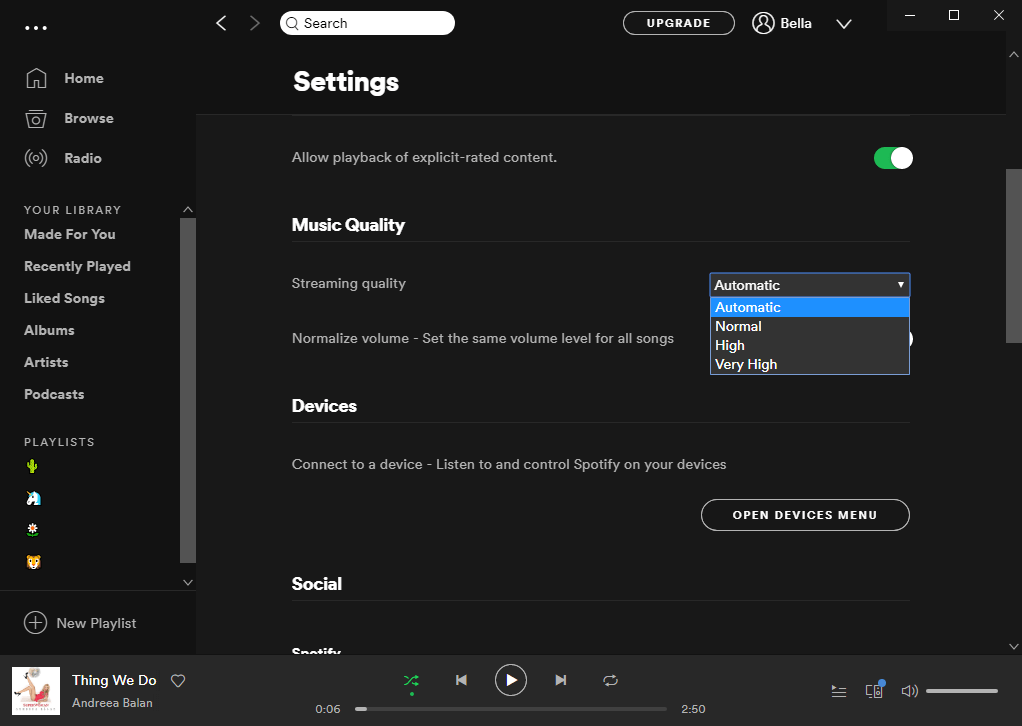Collapse the Your Library section
Image resolution: width=1022 pixels, height=726 pixels.
(188, 209)
